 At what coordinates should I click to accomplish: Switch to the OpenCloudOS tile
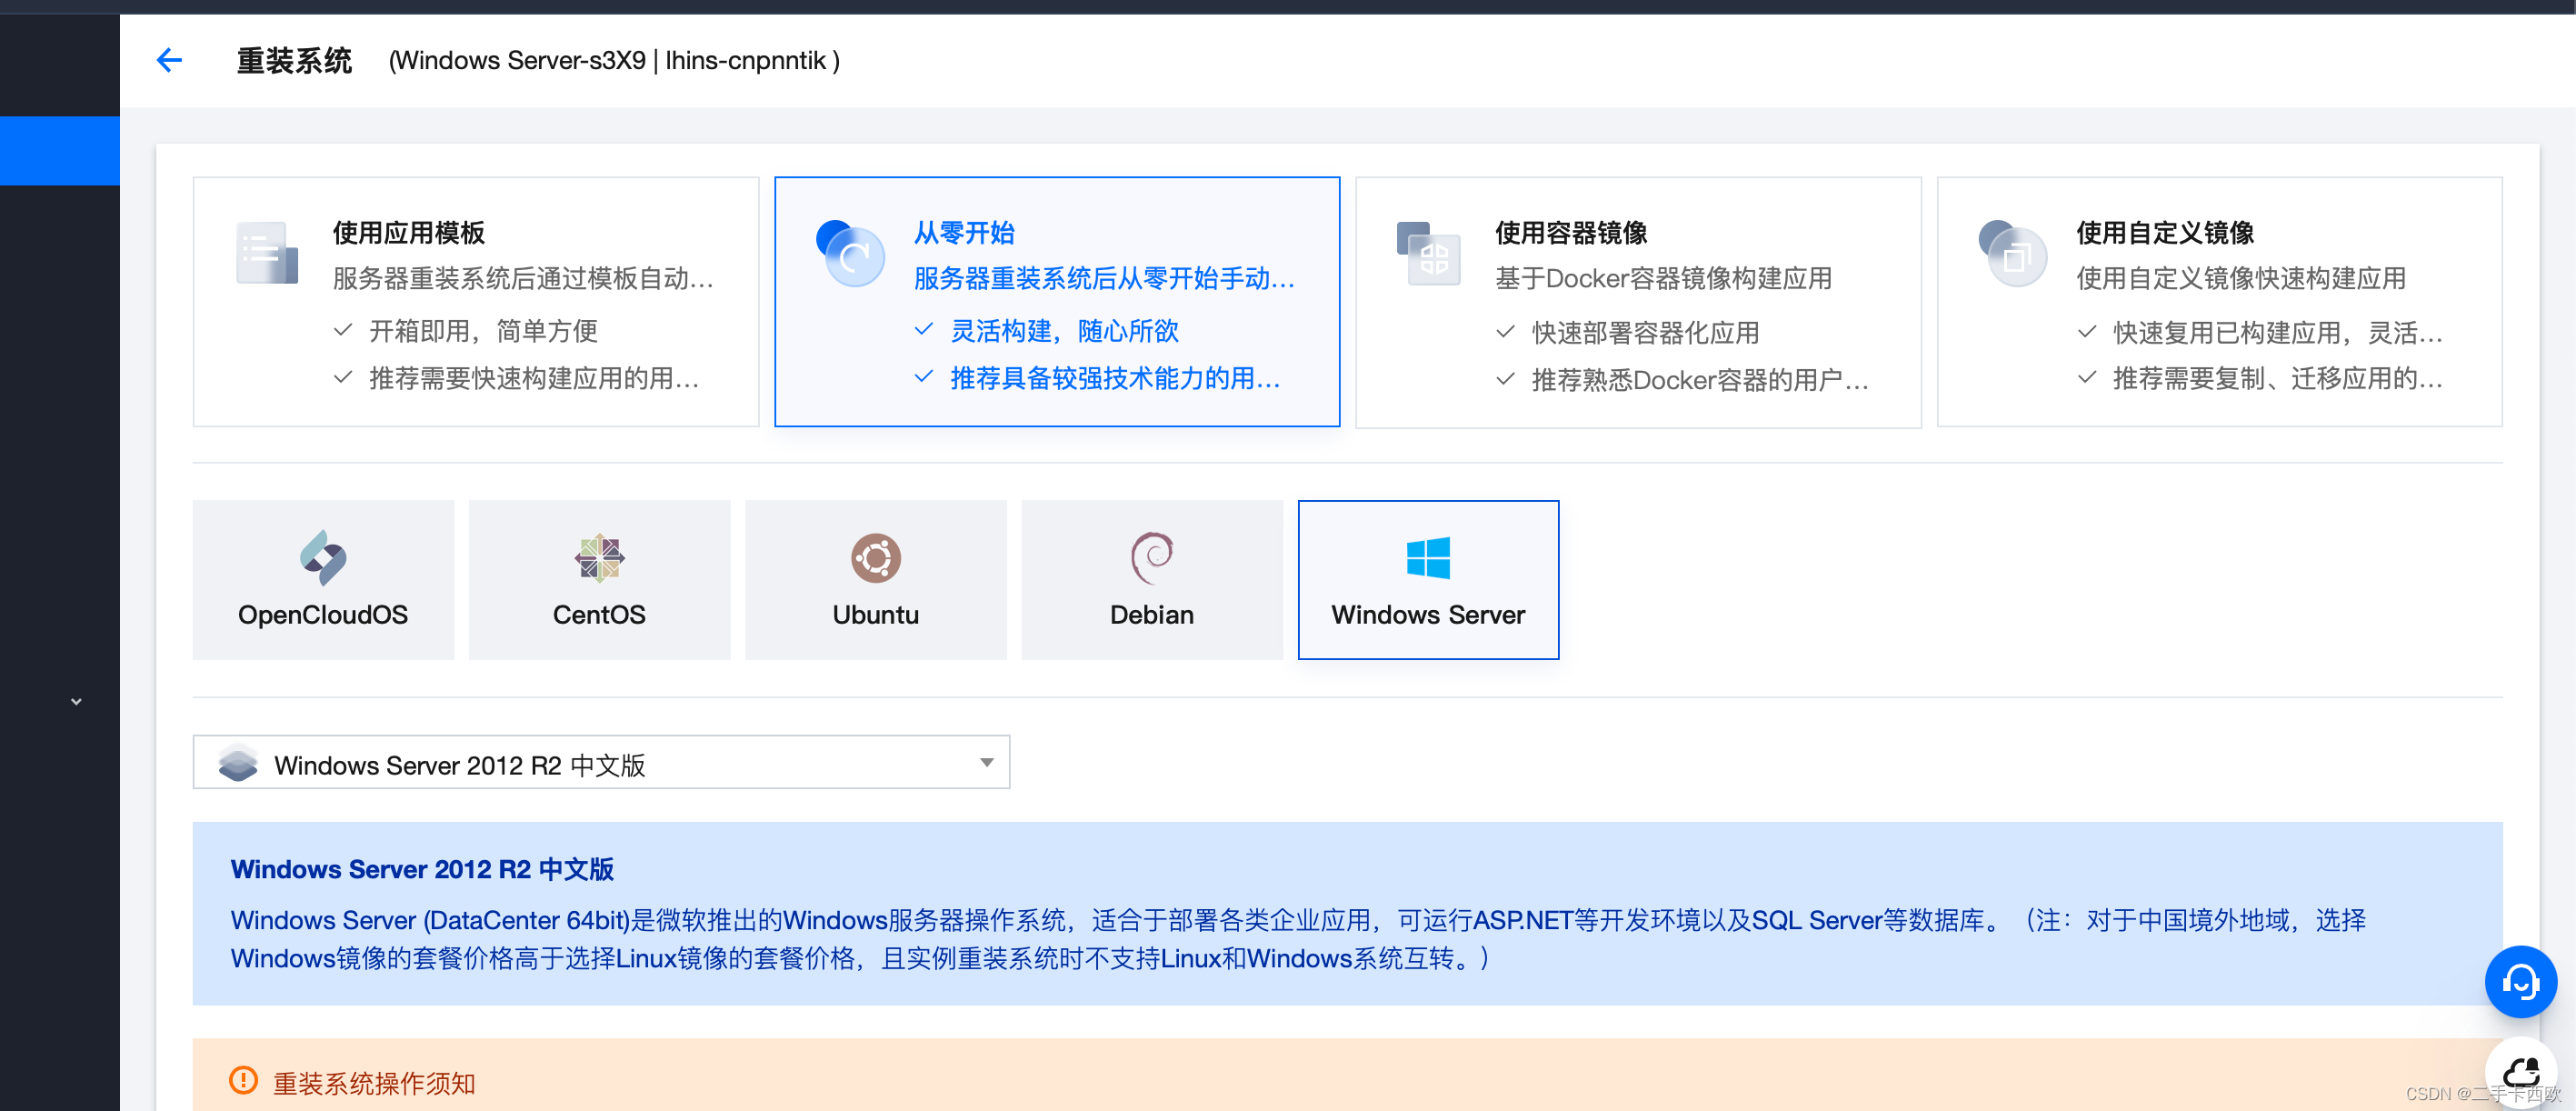[322, 578]
